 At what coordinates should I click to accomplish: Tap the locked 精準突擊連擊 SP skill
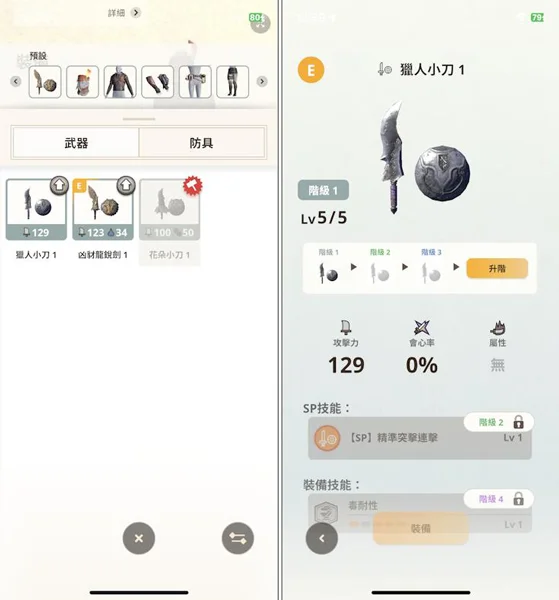(x=420, y=438)
